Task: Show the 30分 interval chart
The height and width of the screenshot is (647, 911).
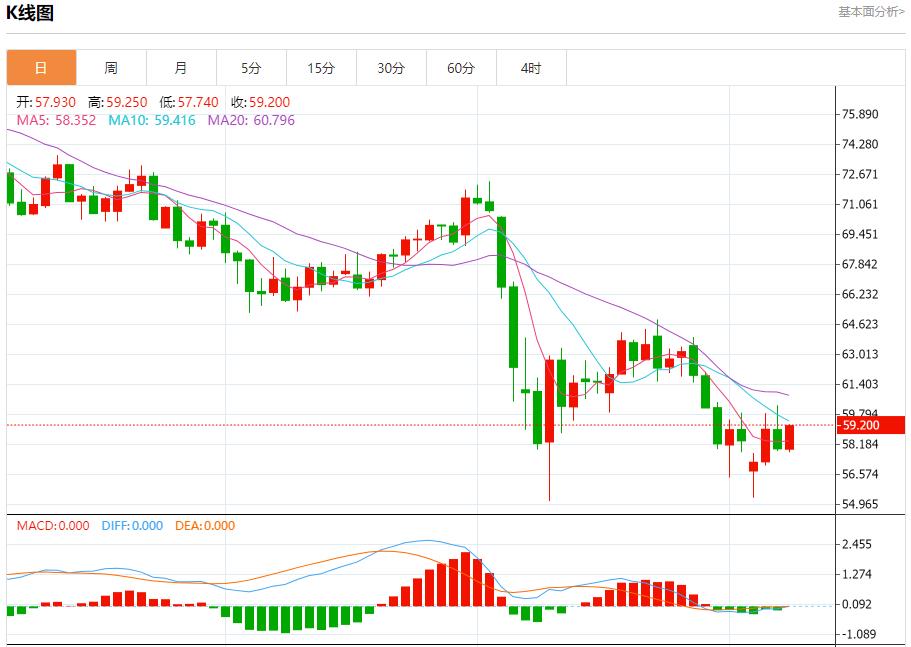Action: click(391, 68)
